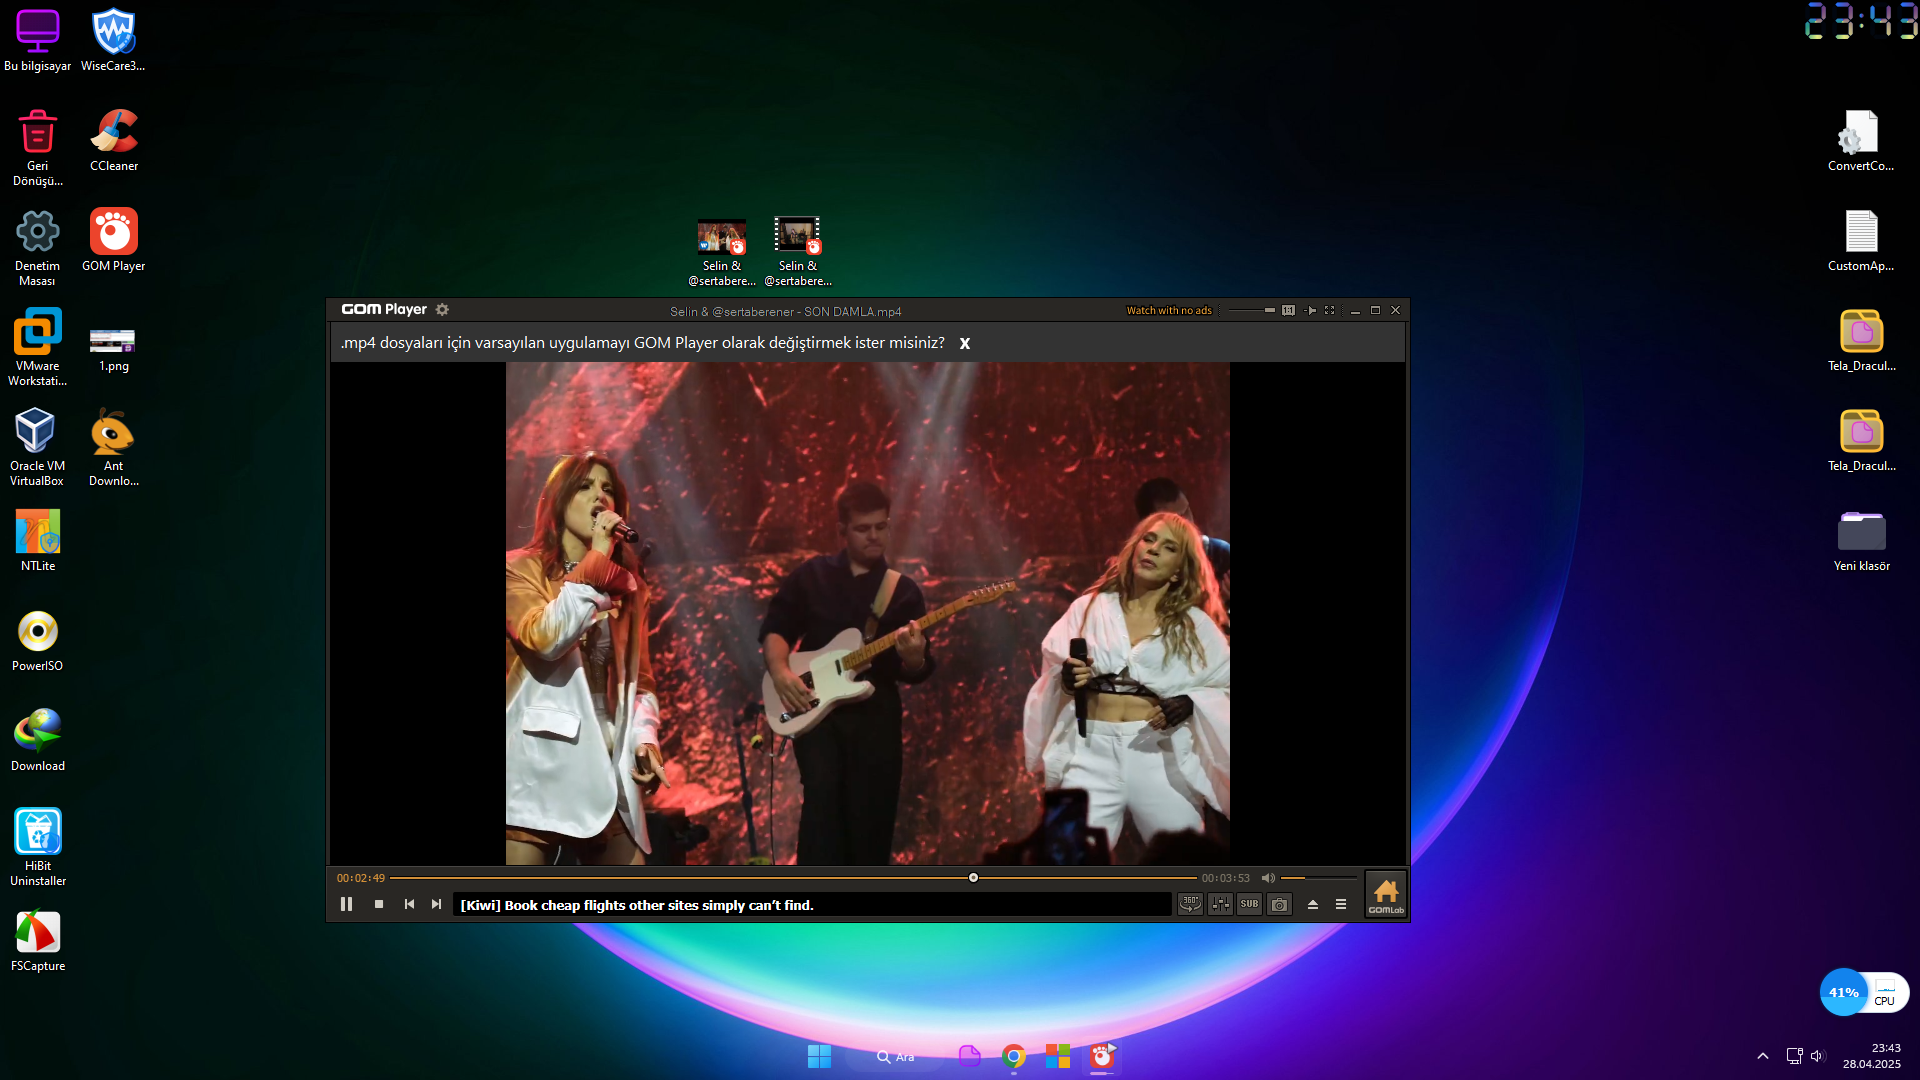Open Chrome from the taskbar
This screenshot has height=1080, width=1920.
(x=1014, y=1057)
